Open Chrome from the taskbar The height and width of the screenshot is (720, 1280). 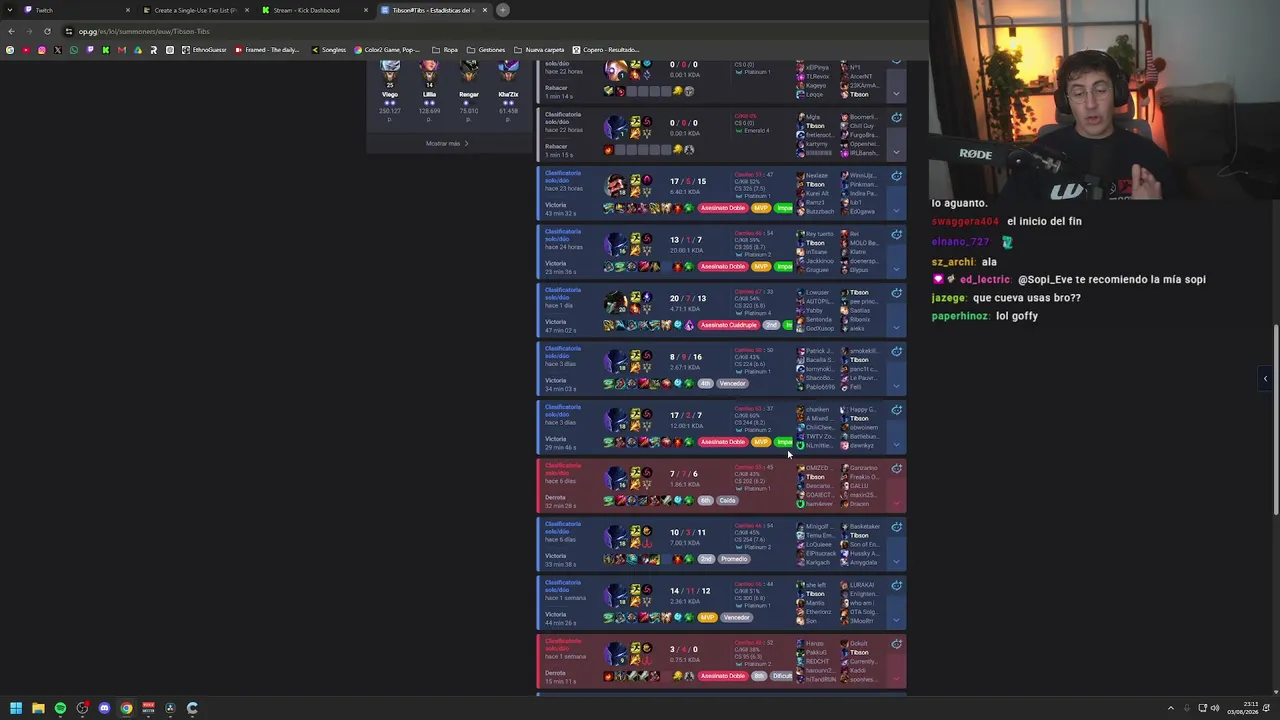pyautogui.click(x=126, y=708)
